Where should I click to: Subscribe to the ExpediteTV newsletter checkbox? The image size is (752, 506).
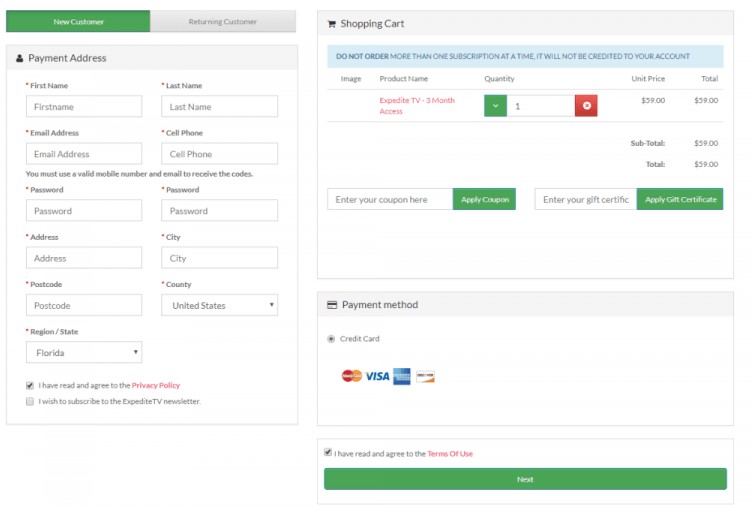(30, 401)
